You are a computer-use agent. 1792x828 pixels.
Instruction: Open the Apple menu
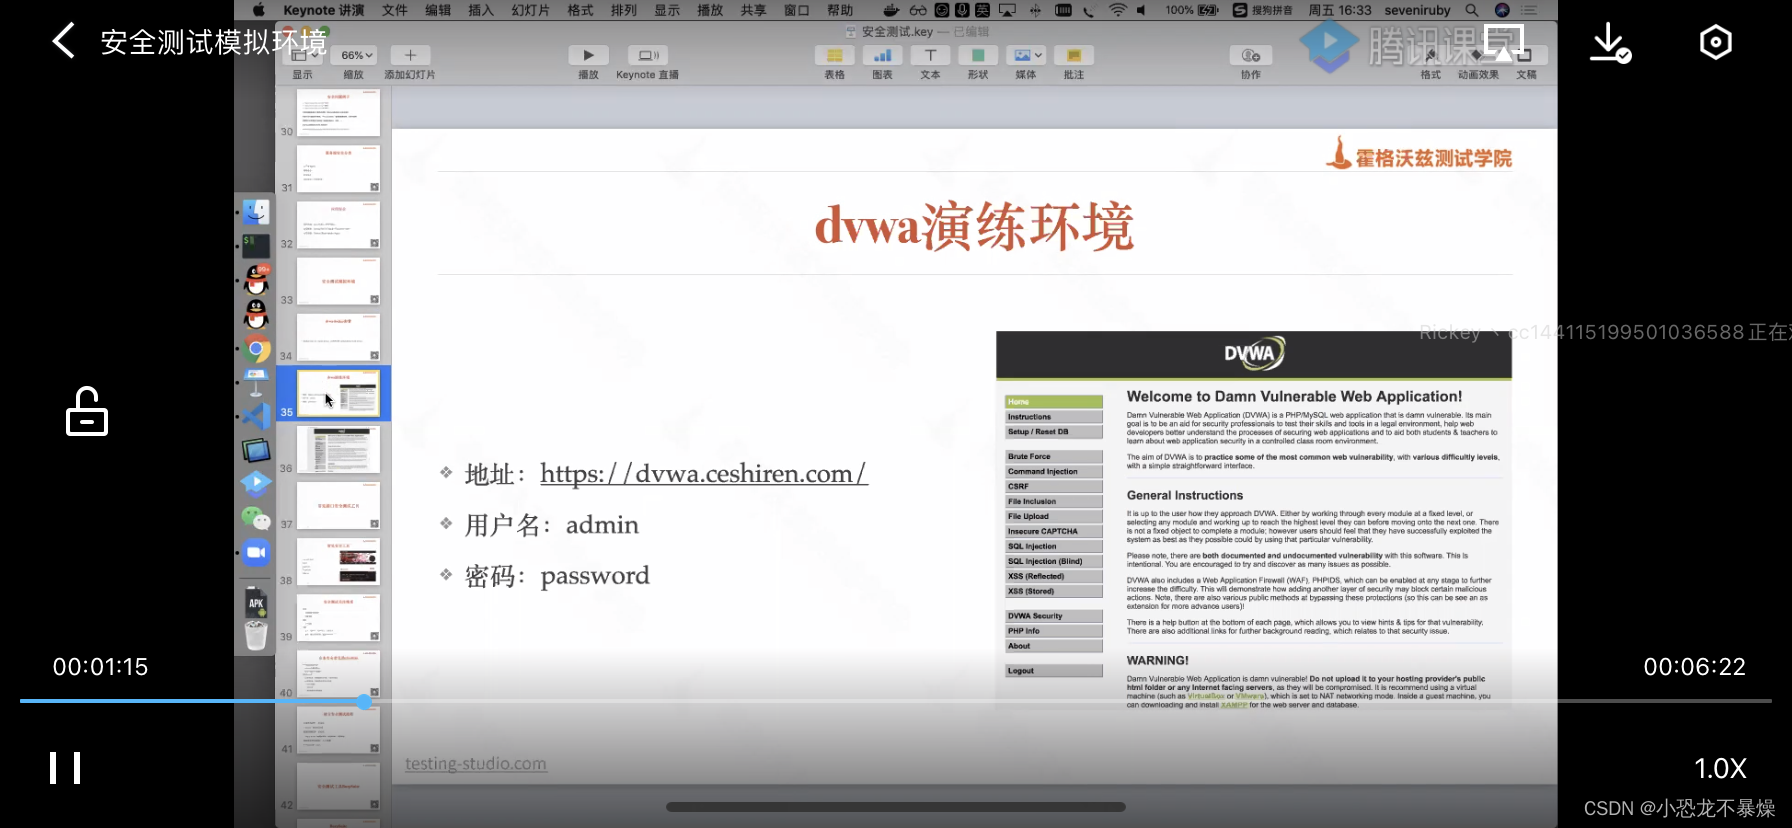258,10
